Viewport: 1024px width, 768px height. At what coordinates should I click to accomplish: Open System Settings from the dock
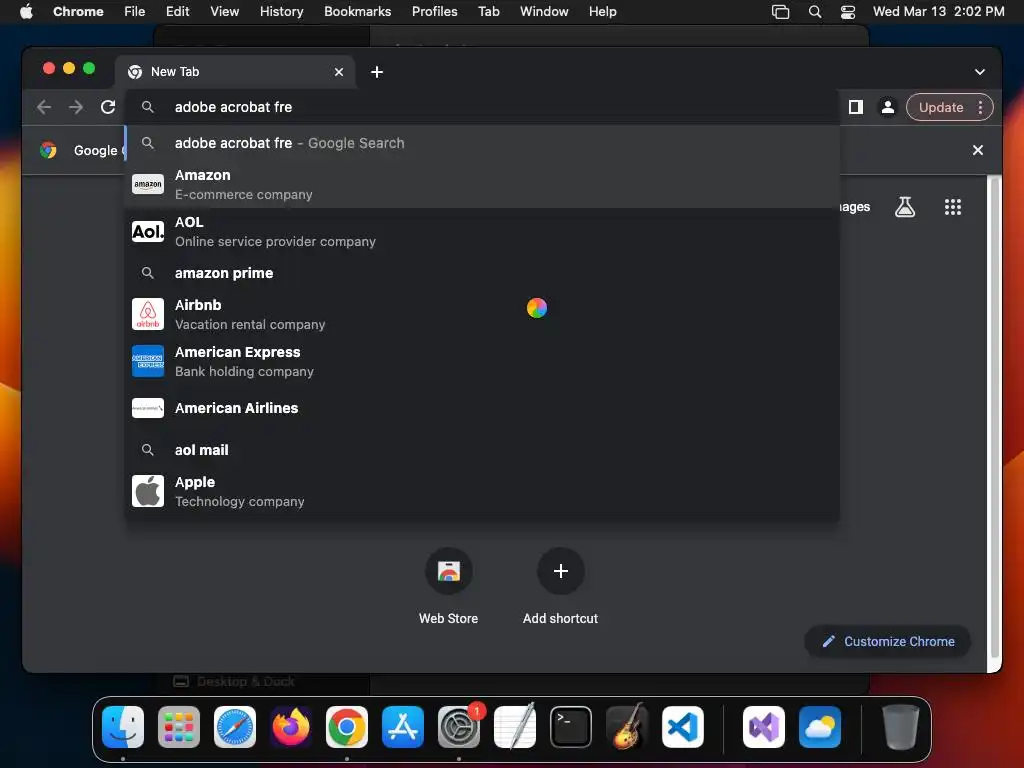click(x=458, y=727)
